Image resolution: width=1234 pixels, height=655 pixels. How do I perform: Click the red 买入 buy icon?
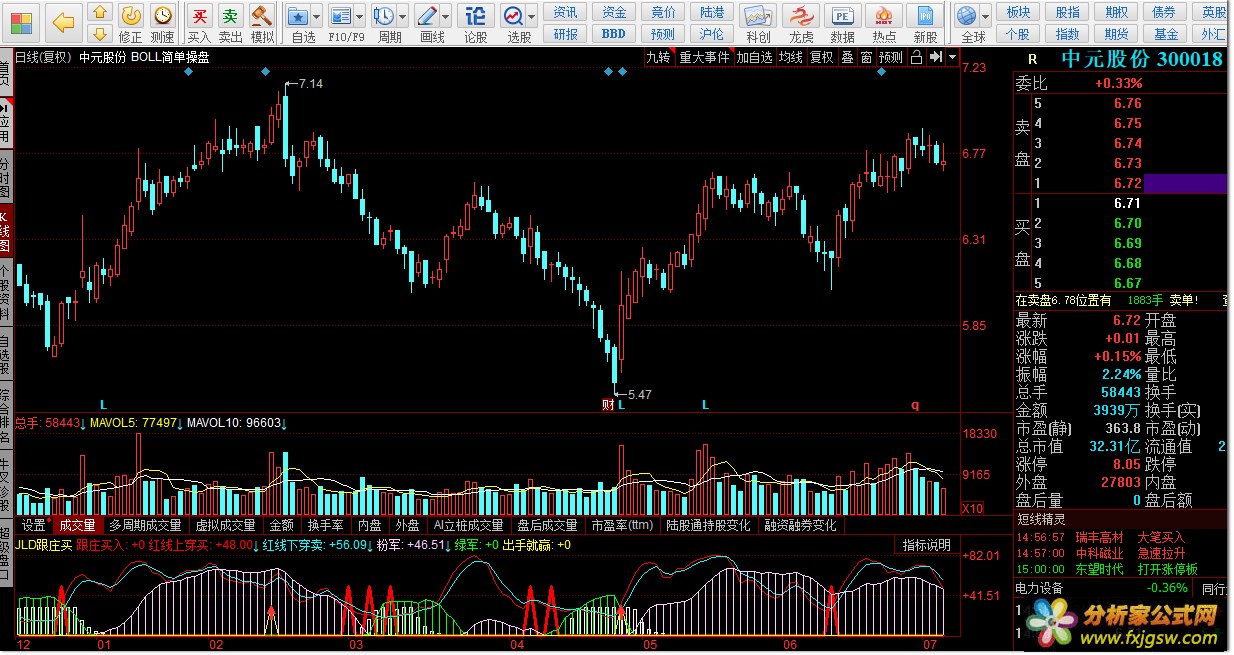pos(200,22)
